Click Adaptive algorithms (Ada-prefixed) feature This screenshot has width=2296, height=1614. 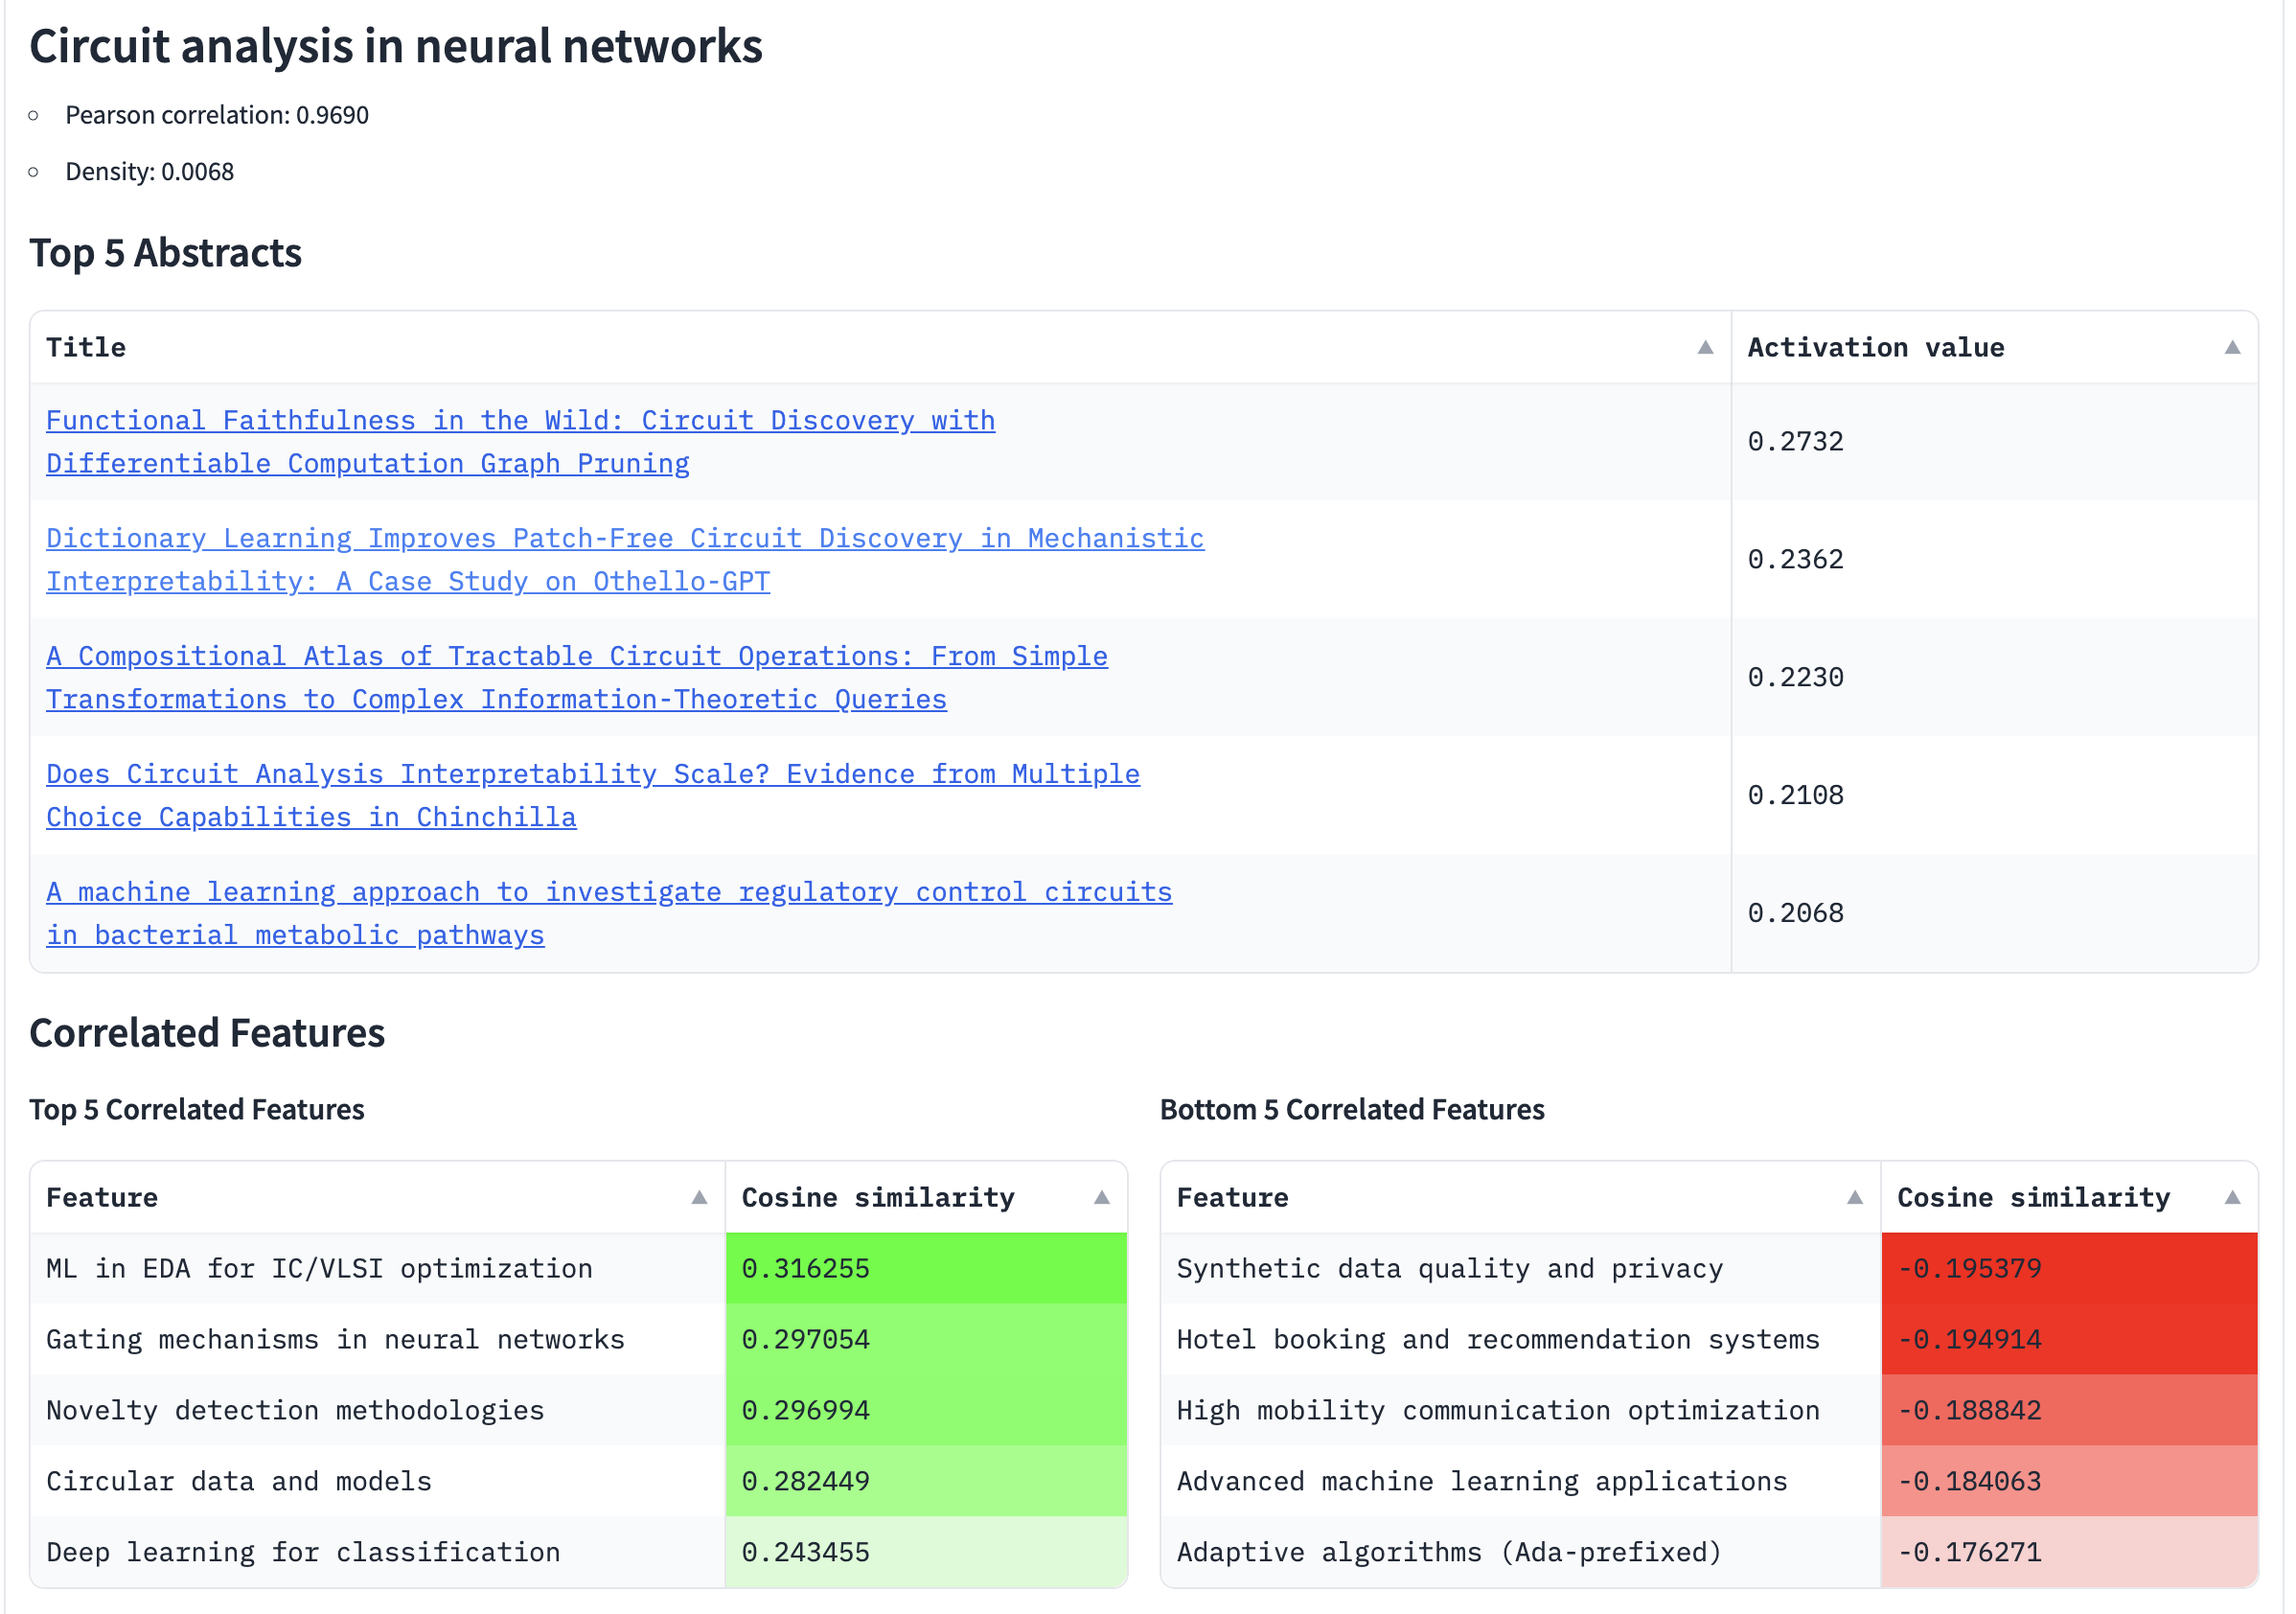coord(1448,1553)
